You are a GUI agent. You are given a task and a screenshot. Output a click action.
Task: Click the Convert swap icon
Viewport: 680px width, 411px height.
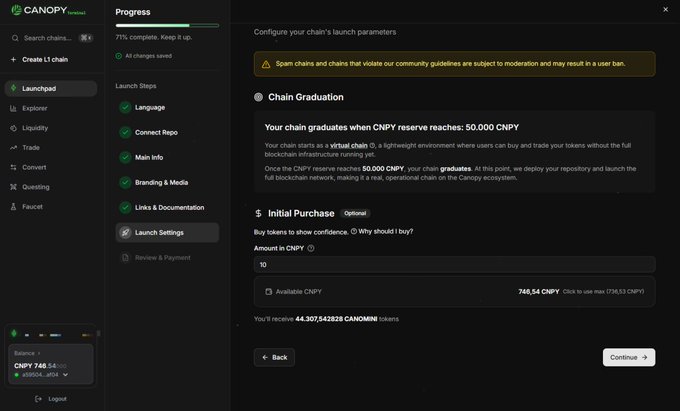[x=13, y=167]
